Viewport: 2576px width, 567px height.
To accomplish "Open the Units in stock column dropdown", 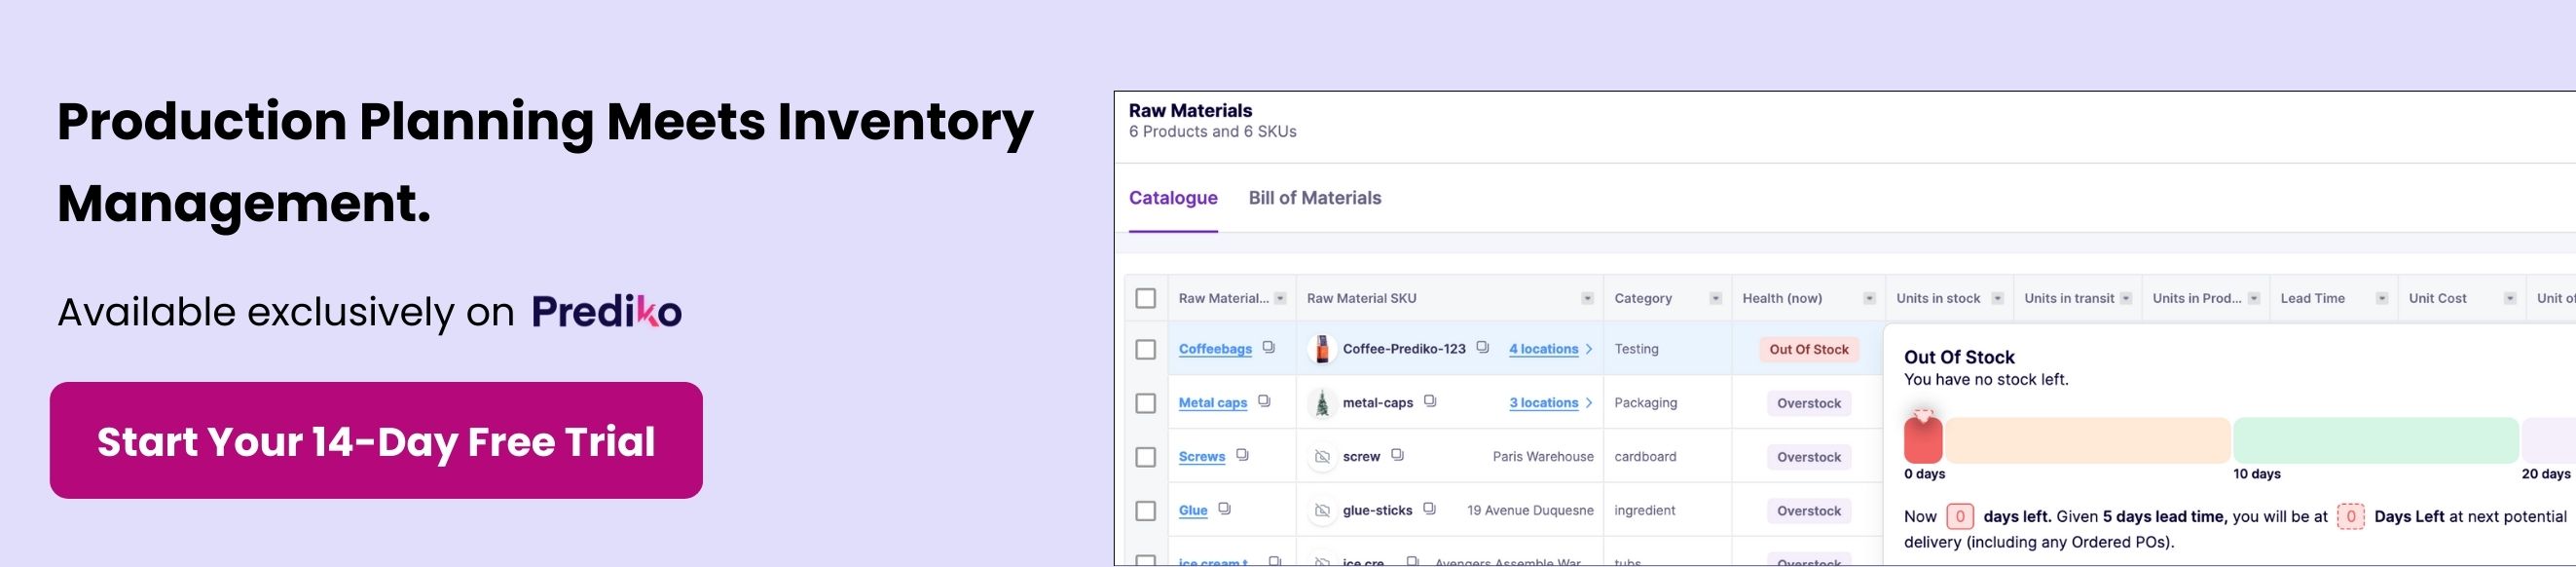I will (x=1997, y=298).
